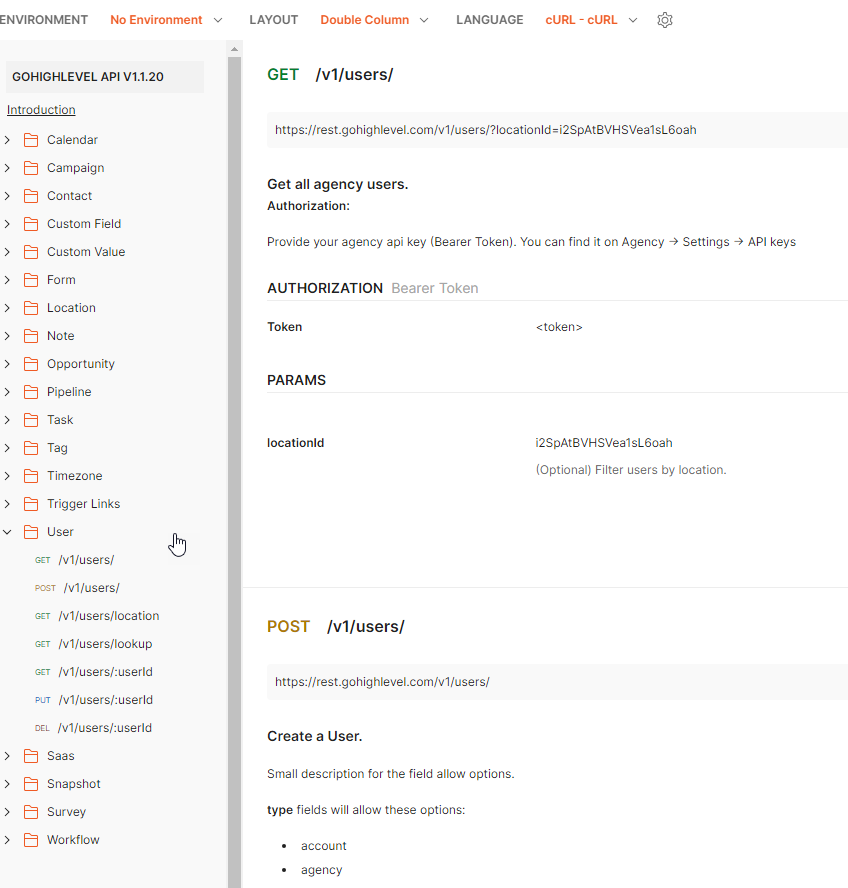The height and width of the screenshot is (888, 848).
Task: Click the 'Create a User.' text
Action: pyautogui.click(x=314, y=737)
